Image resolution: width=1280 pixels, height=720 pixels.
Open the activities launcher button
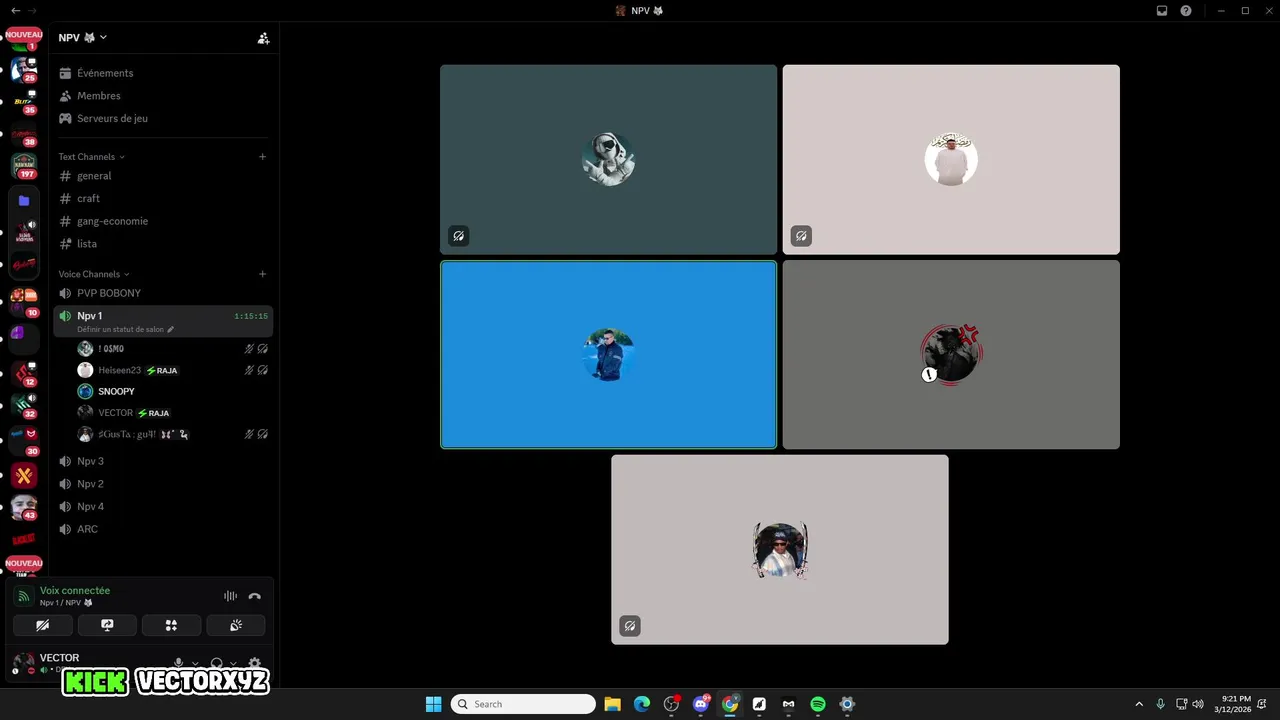[171, 625]
